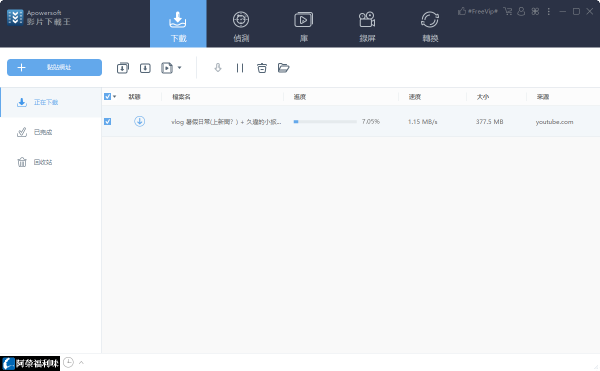Click the download progress bar at 7.05%

coord(325,122)
